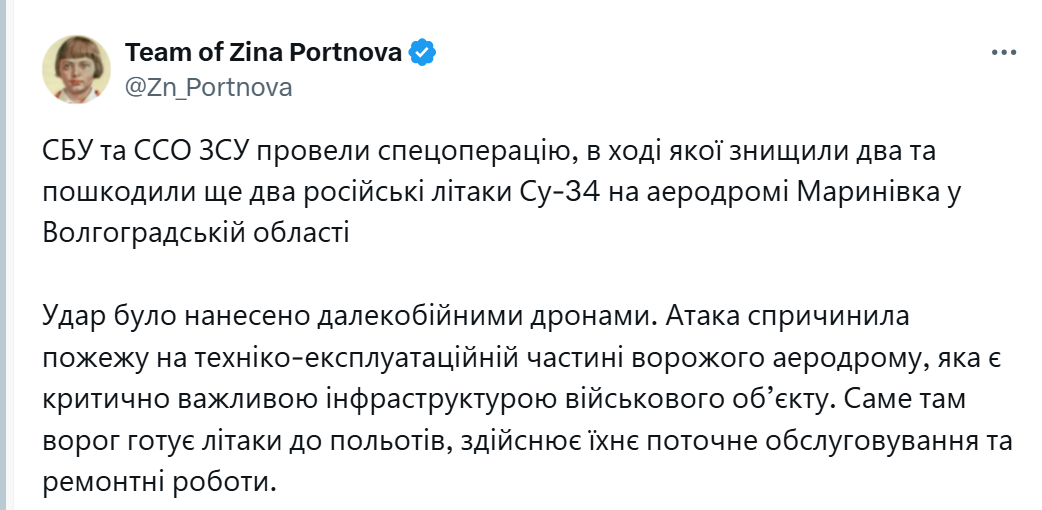Open the Team of Zina Portnova profile name
This screenshot has width=1042, height=510.
[263, 53]
